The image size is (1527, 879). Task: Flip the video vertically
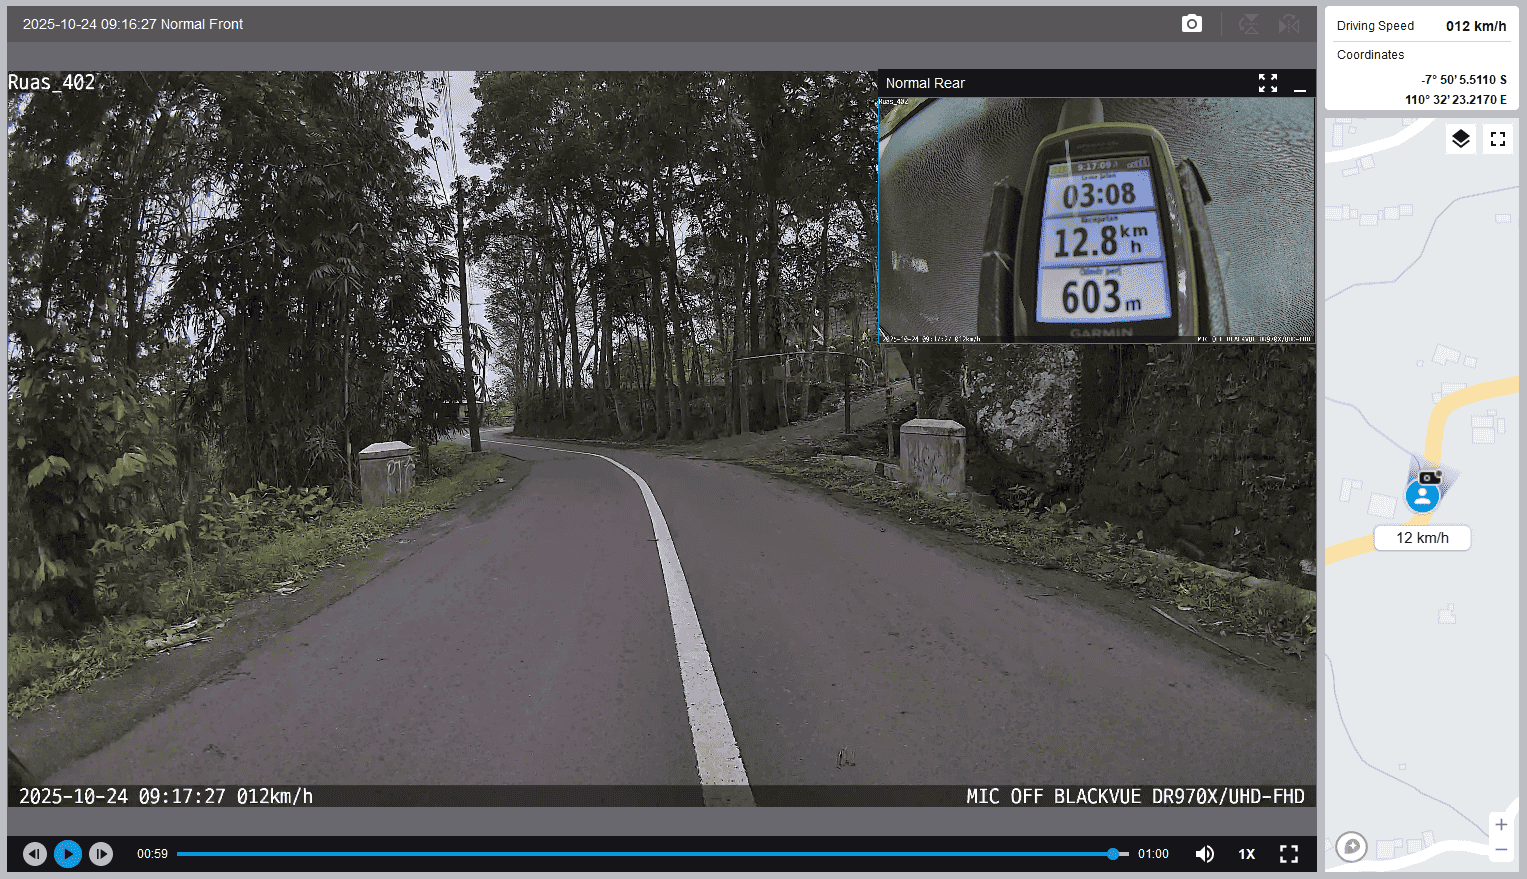click(1249, 24)
